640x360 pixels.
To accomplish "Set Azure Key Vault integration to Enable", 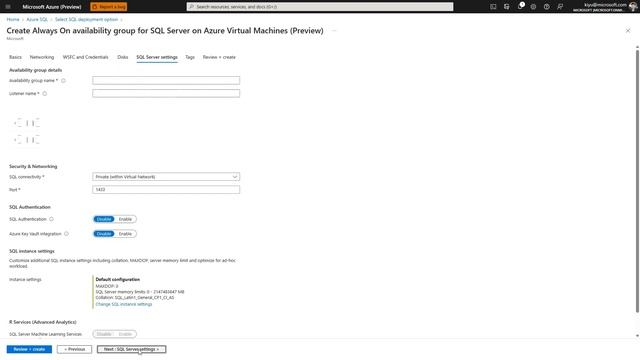I will click(x=125, y=234).
